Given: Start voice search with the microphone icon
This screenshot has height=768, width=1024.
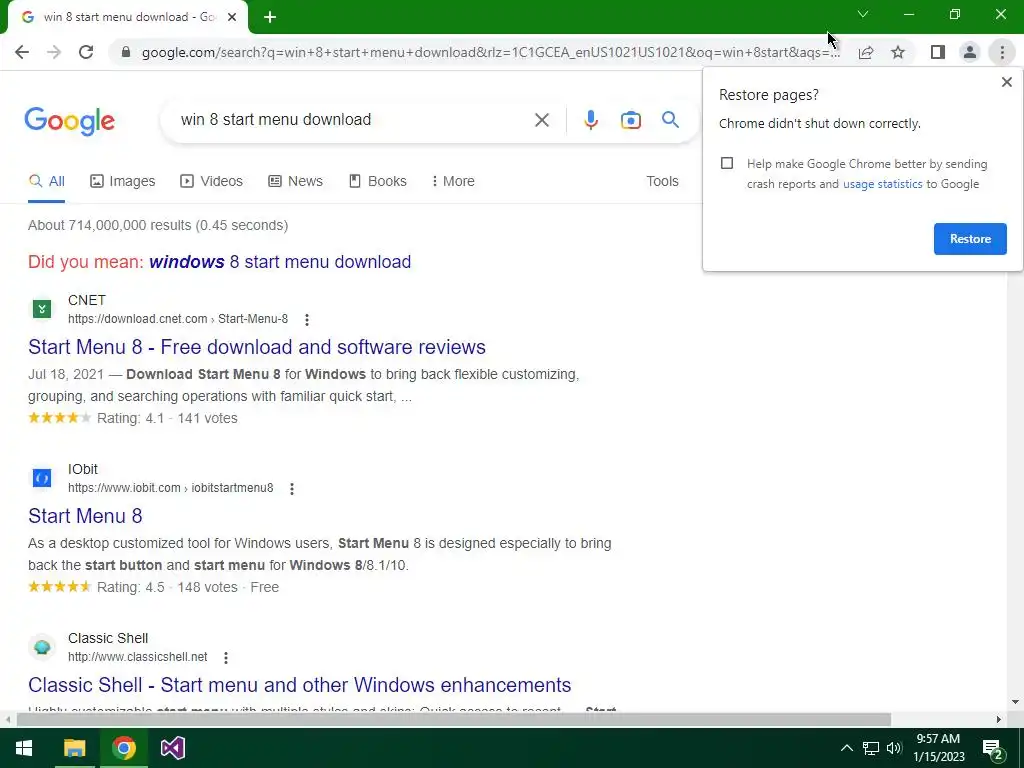Looking at the screenshot, I should coord(591,120).
